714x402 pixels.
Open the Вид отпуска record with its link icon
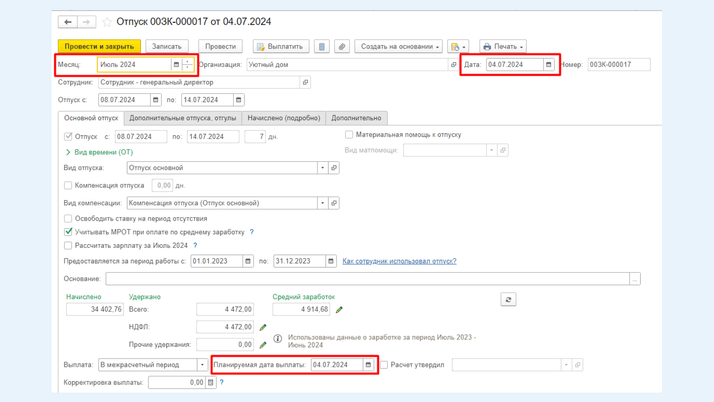point(334,168)
